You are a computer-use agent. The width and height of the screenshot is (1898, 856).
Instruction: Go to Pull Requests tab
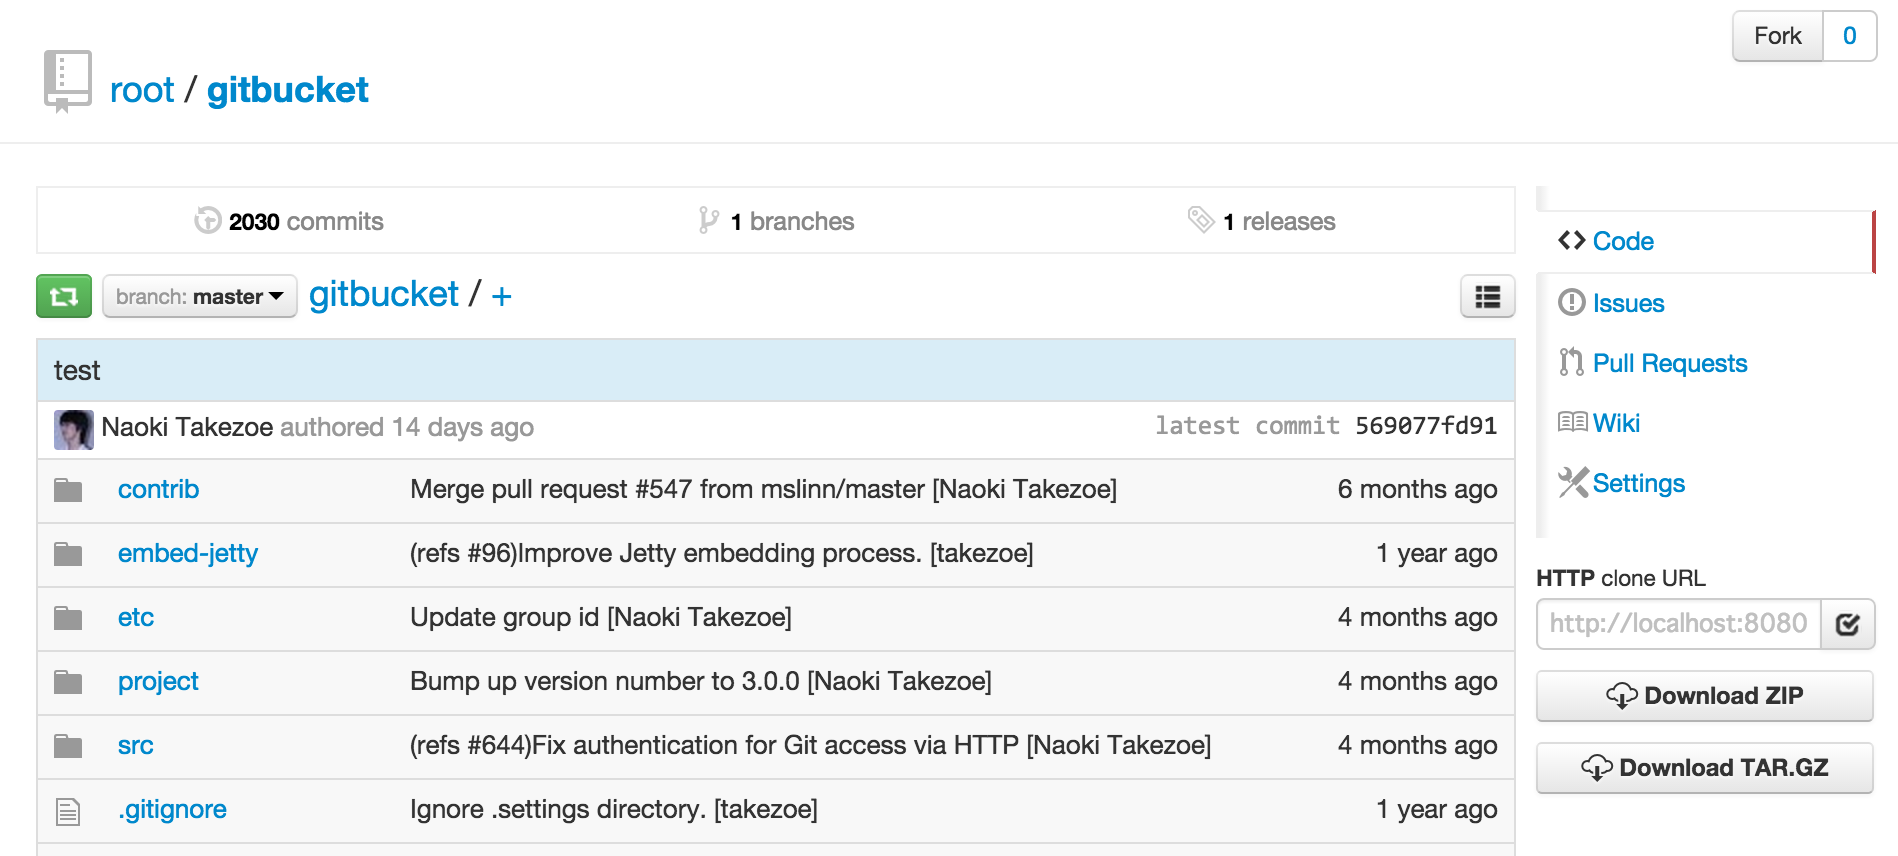[1670, 363]
